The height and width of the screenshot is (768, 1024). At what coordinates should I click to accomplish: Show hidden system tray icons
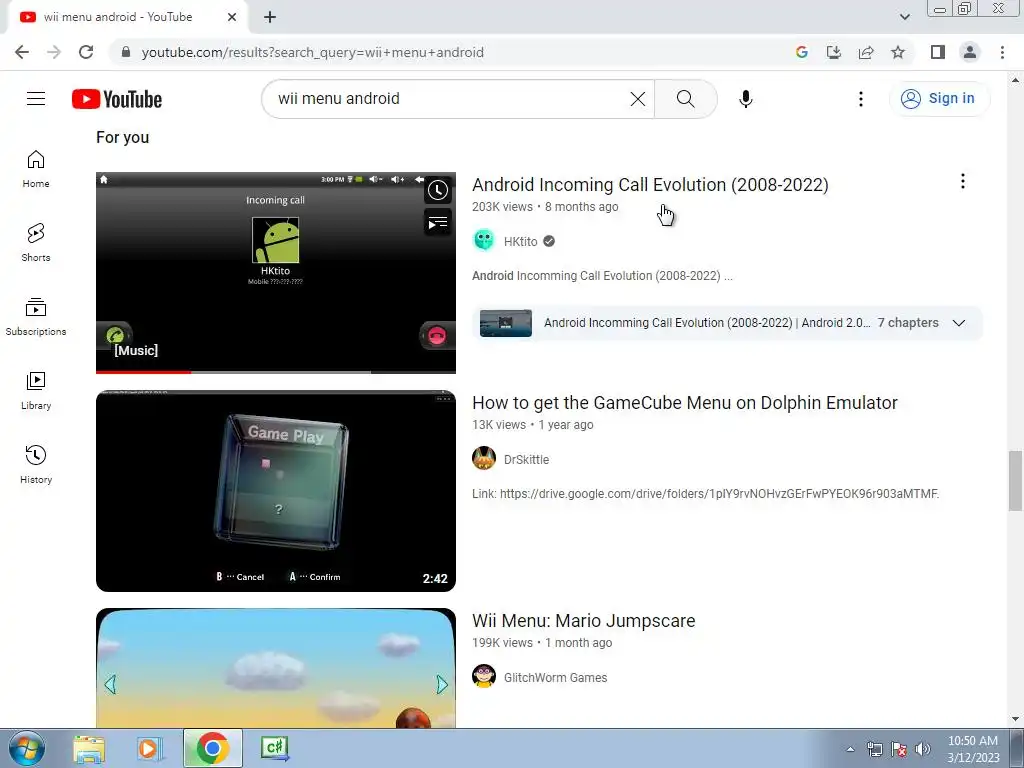(850, 749)
